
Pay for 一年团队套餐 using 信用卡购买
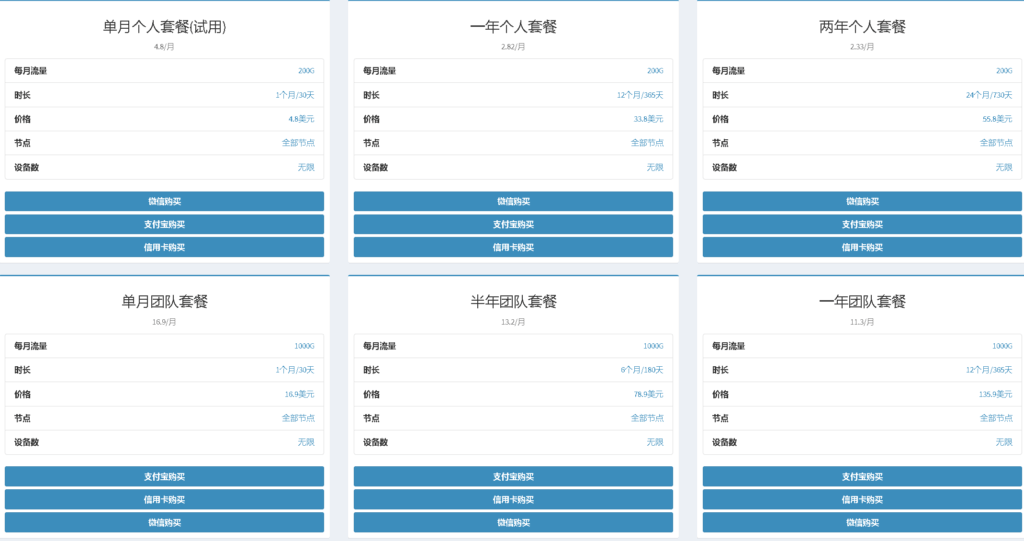pos(862,499)
